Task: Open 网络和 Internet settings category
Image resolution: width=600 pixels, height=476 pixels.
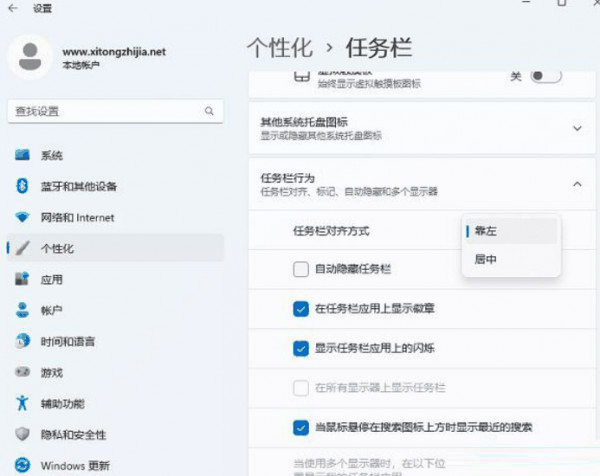Action: 116,217
